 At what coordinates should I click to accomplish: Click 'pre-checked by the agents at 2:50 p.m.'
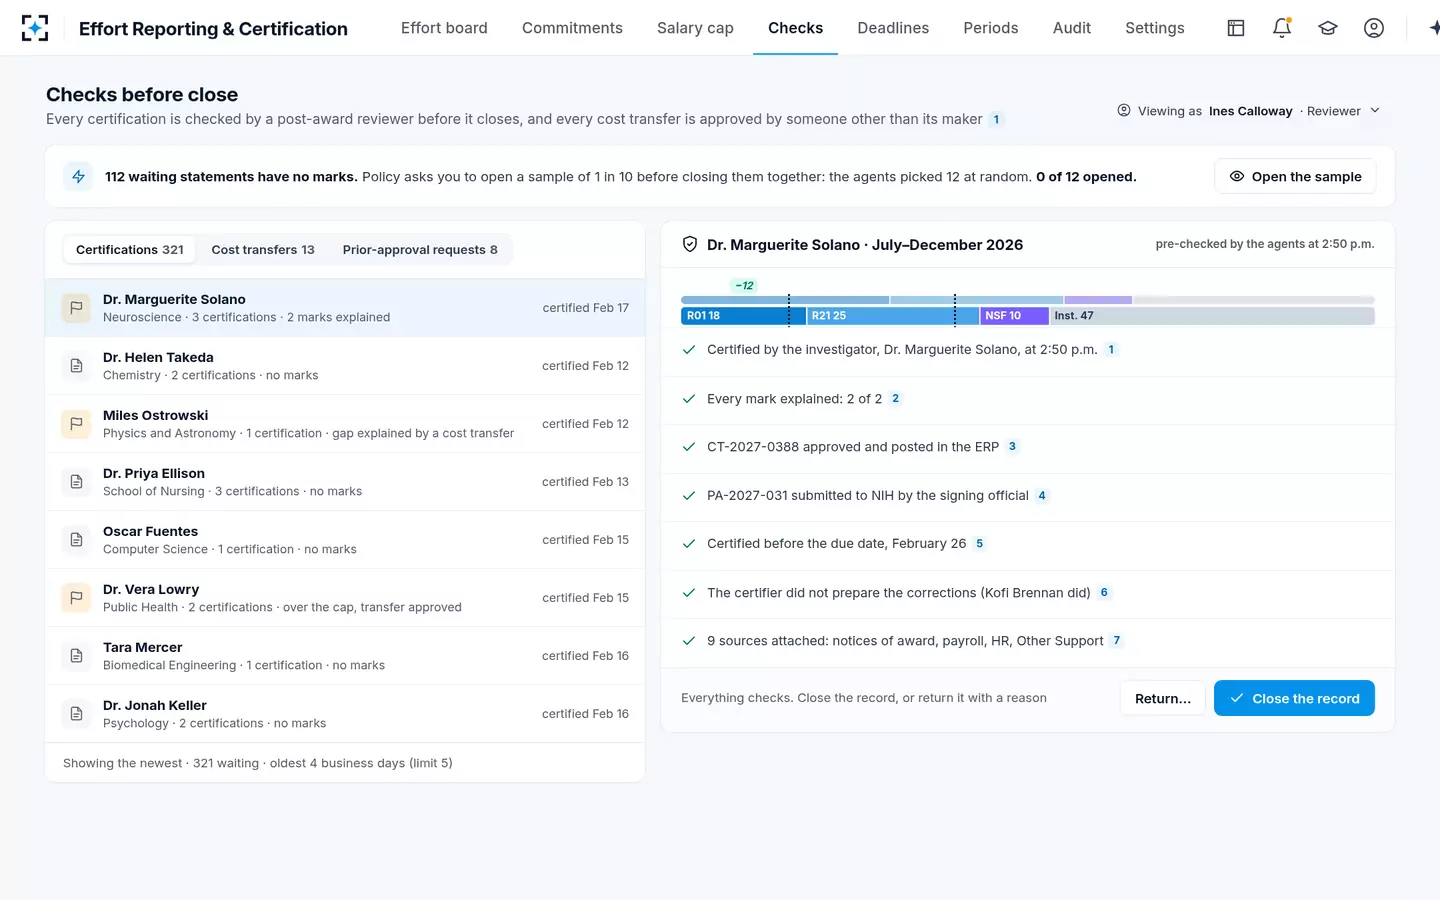click(x=1265, y=244)
